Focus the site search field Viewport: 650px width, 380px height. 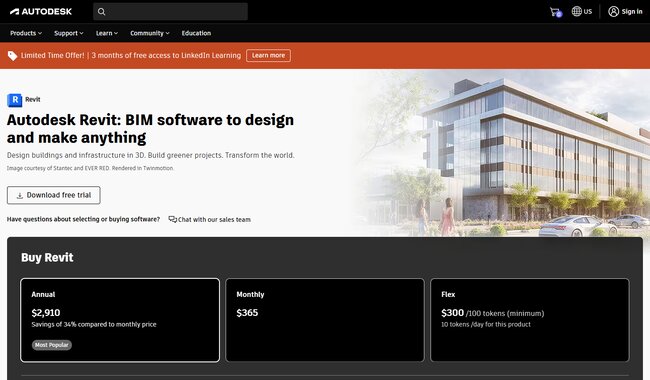[x=170, y=12]
